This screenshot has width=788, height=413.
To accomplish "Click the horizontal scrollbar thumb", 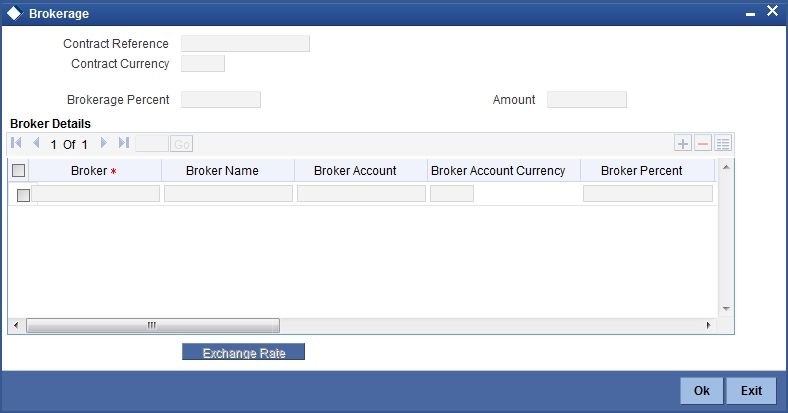I will (153, 326).
